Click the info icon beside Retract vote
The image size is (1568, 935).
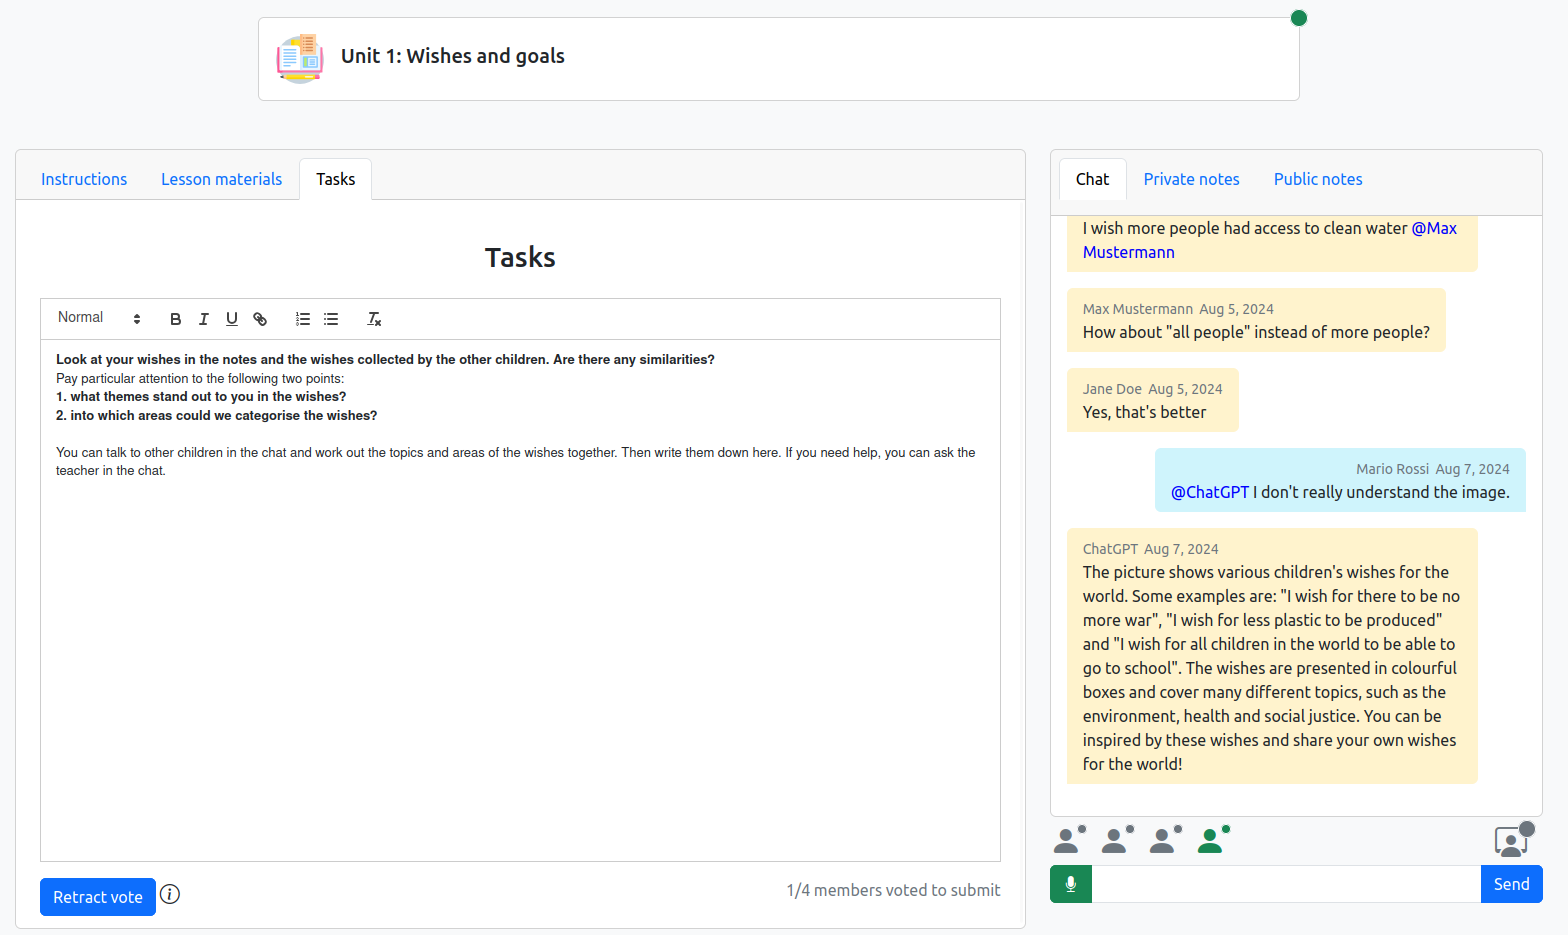[x=170, y=894]
